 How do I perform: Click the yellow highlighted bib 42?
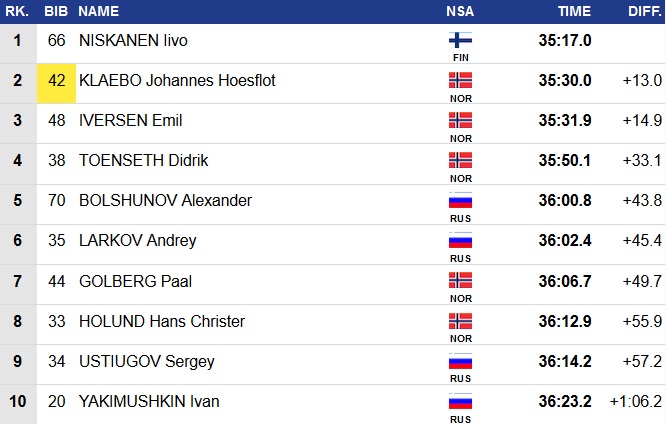[x=56, y=80]
